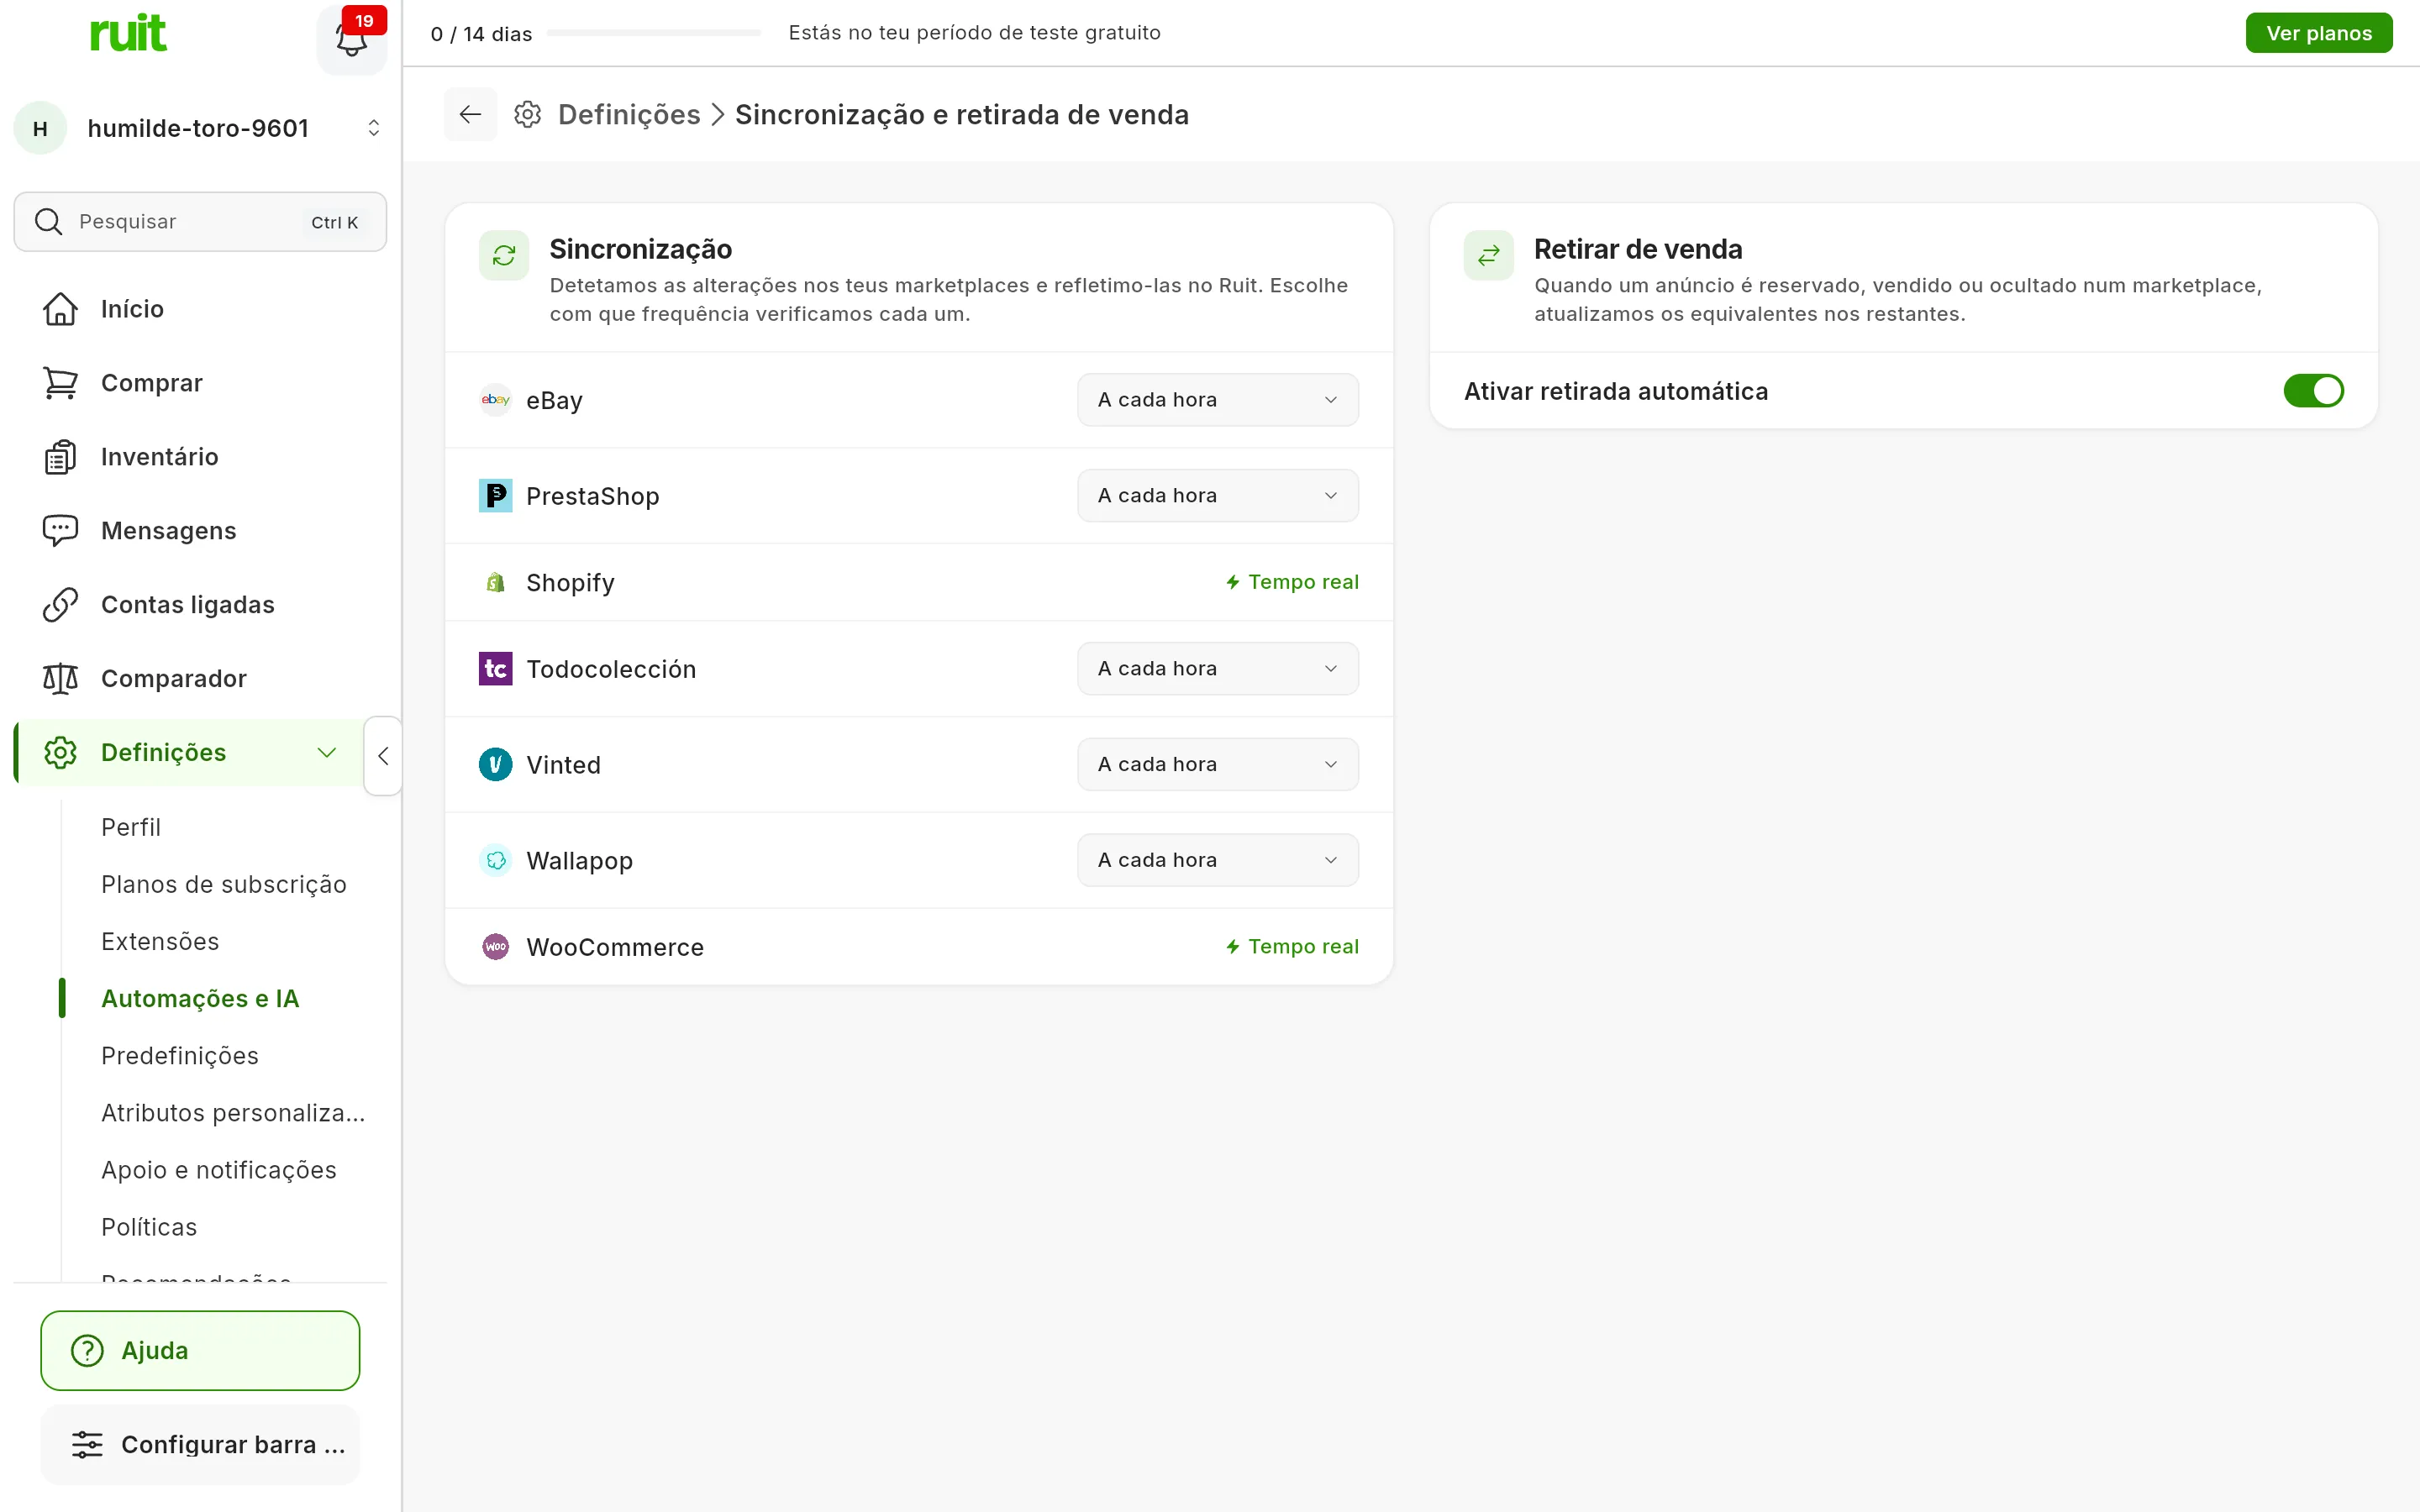Click the ruit logo
Viewport: 2420px width, 1512px height.
coord(128,33)
